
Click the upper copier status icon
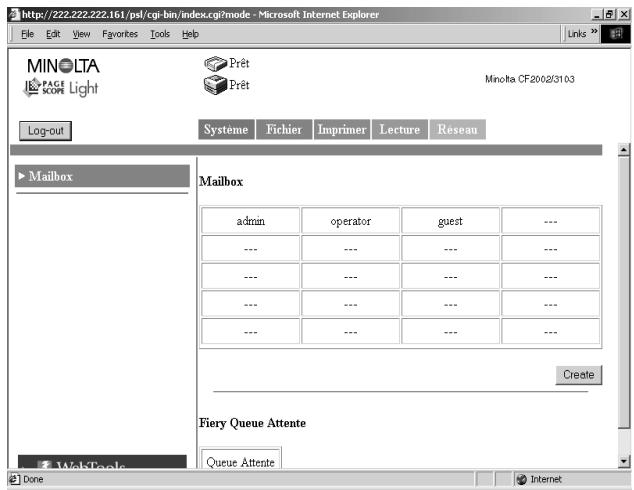(216, 63)
